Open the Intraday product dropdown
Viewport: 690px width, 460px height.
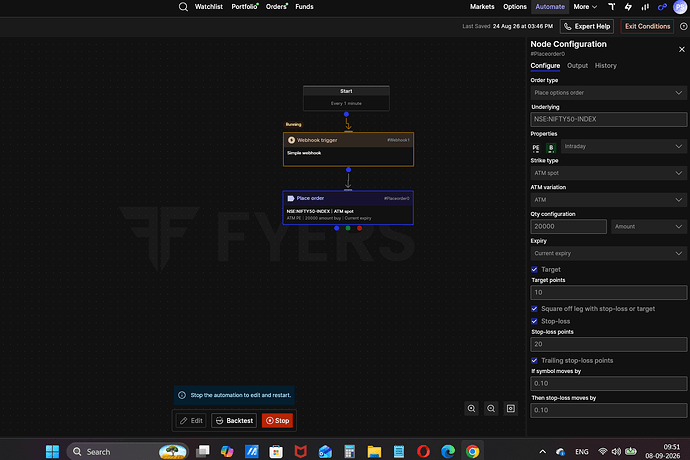(x=624, y=146)
